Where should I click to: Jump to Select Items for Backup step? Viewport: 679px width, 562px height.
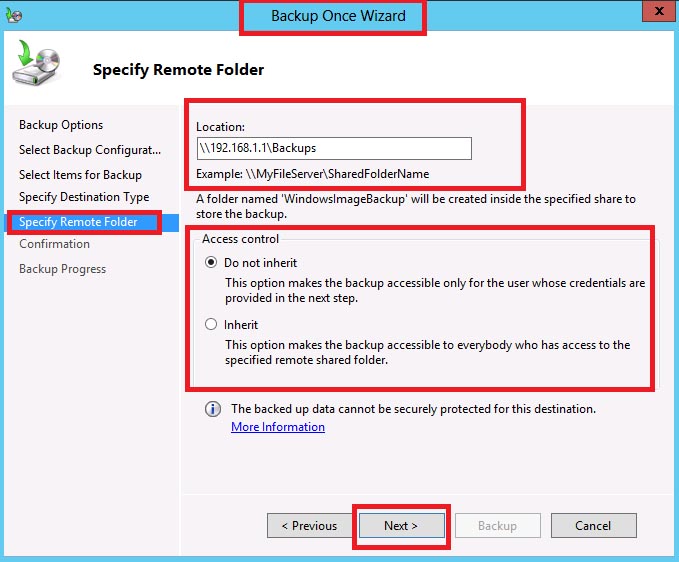(80, 175)
